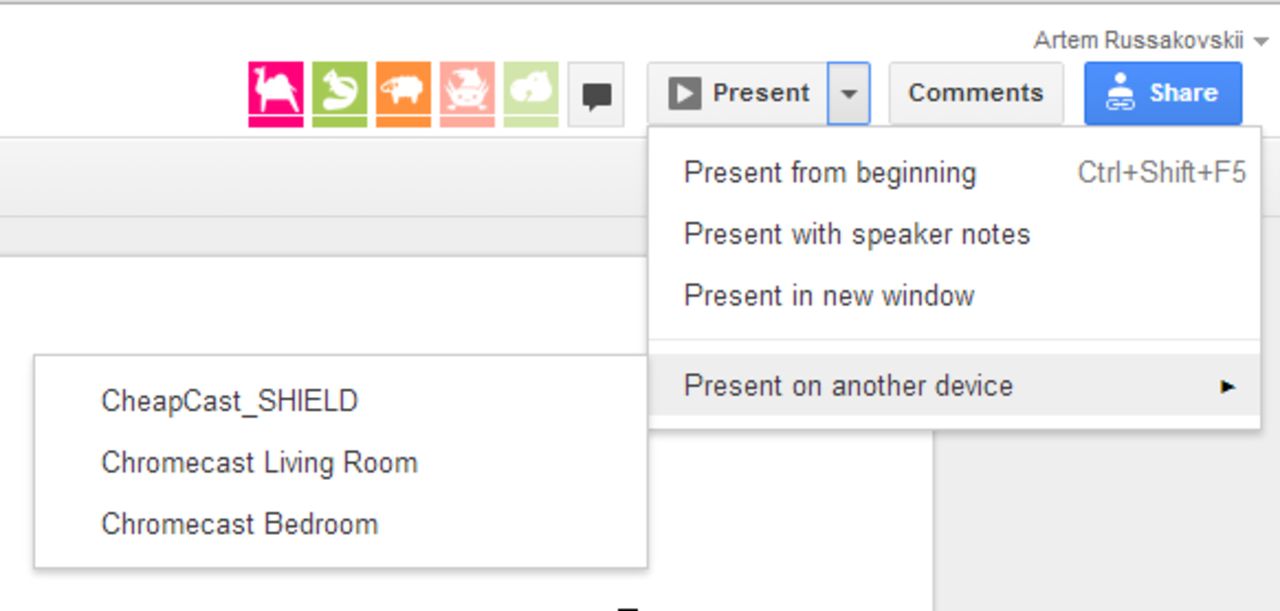Viewport: 1280px width, 611px height.
Task: Choose Present with speaker notes
Action: point(857,234)
